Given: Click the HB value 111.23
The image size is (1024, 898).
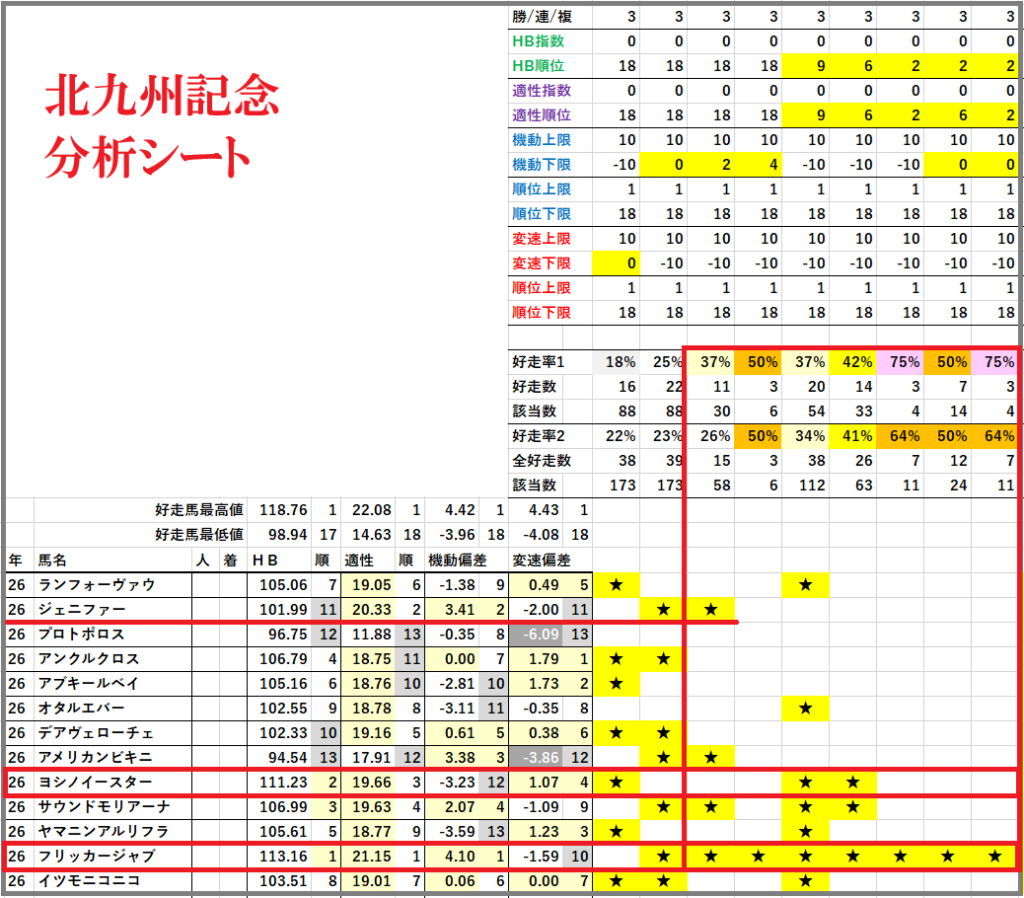Looking at the screenshot, I should coord(283,782).
